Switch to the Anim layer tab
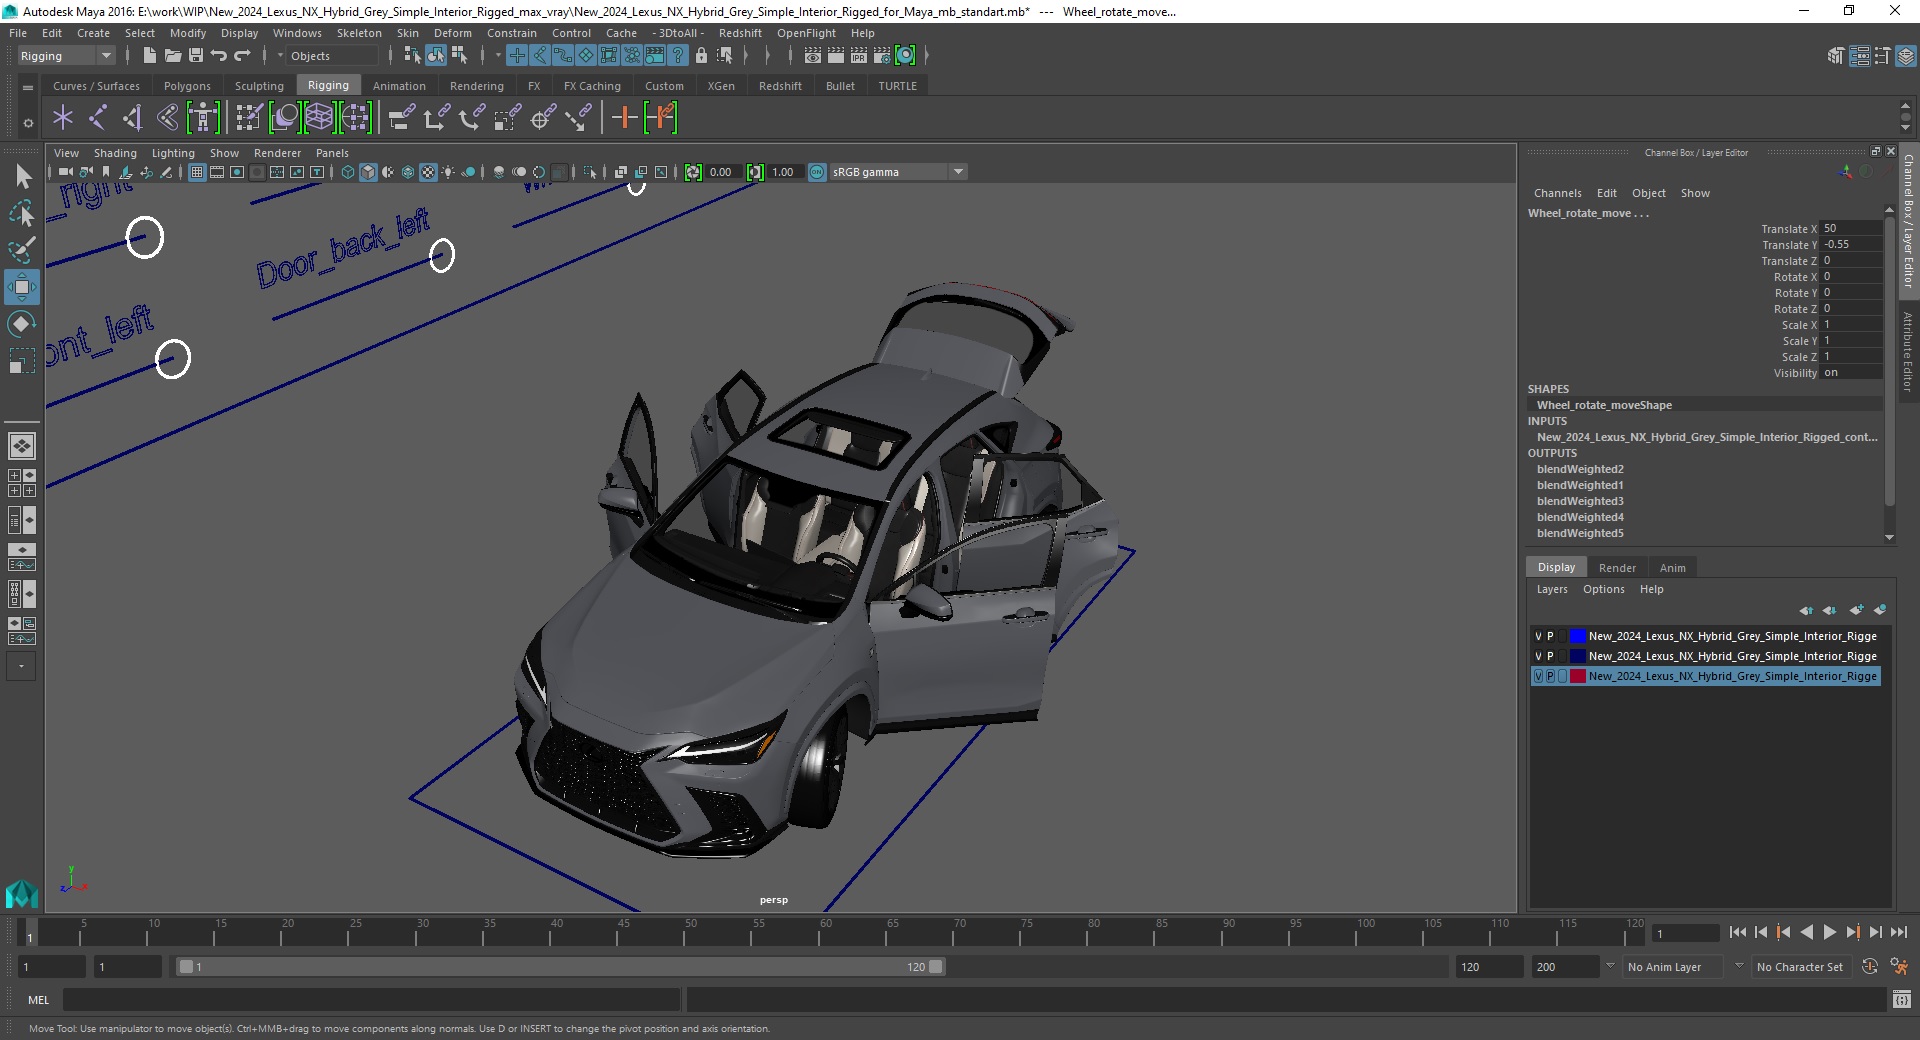Image resolution: width=1920 pixels, height=1040 pixels. point(1672,567)
